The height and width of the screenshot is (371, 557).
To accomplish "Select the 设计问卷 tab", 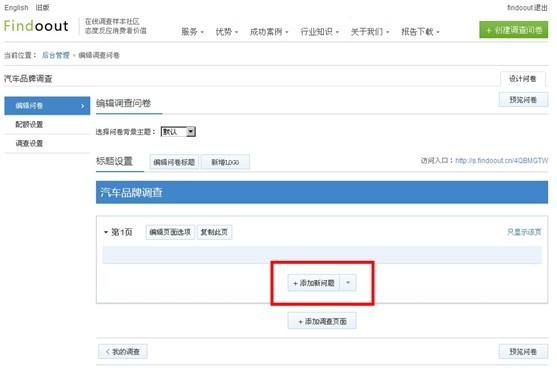I will pyautogui.click(x=523, y=79).
